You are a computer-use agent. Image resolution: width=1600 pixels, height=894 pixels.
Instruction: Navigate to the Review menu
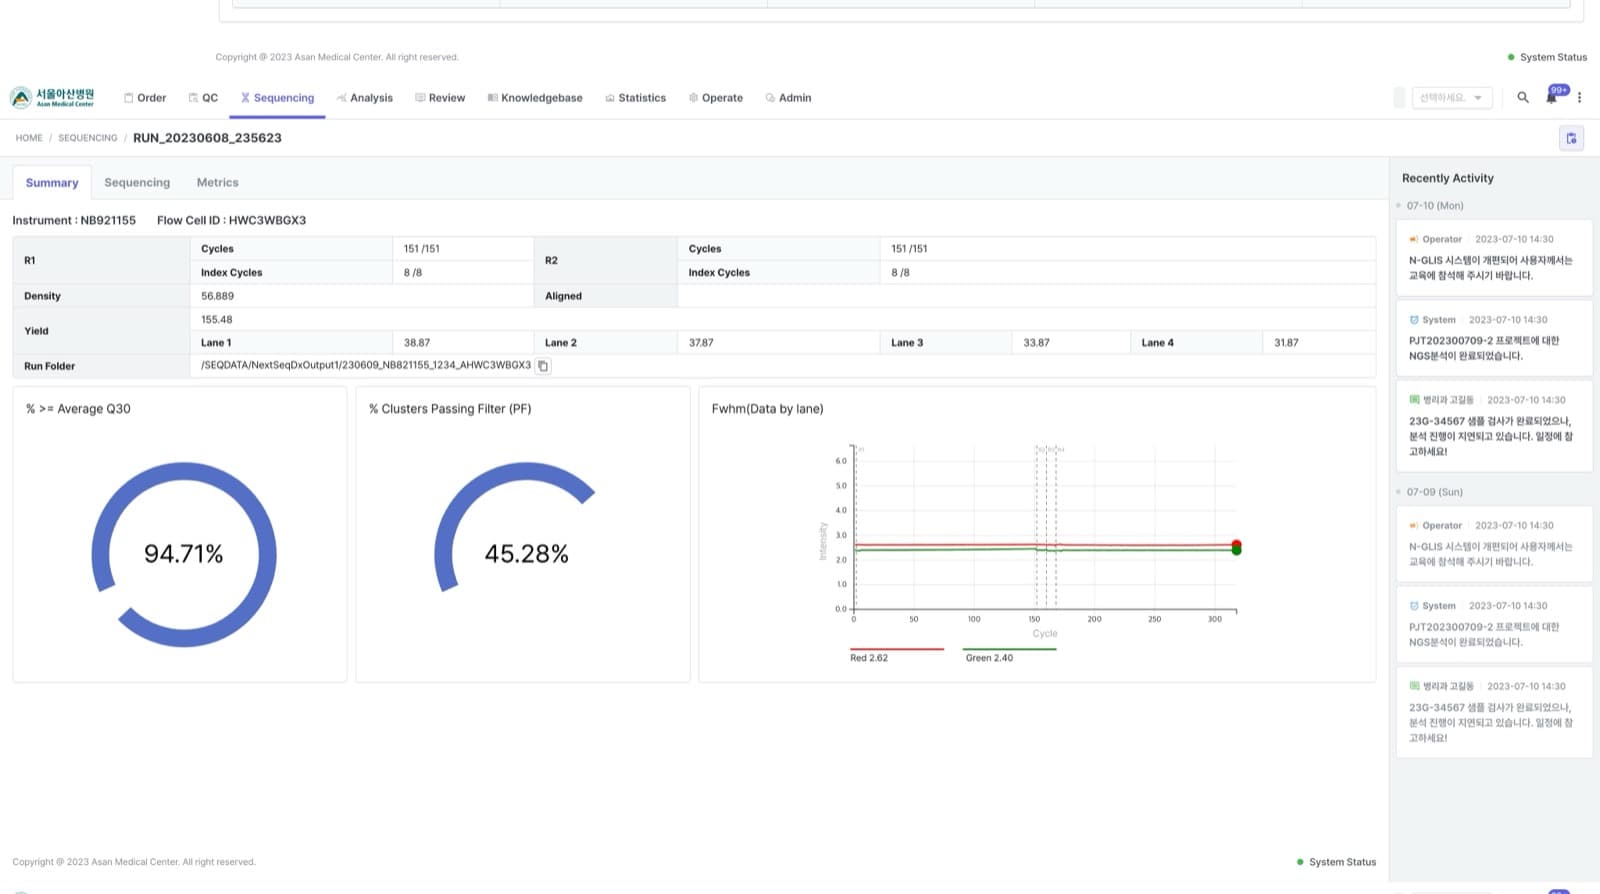440,98
